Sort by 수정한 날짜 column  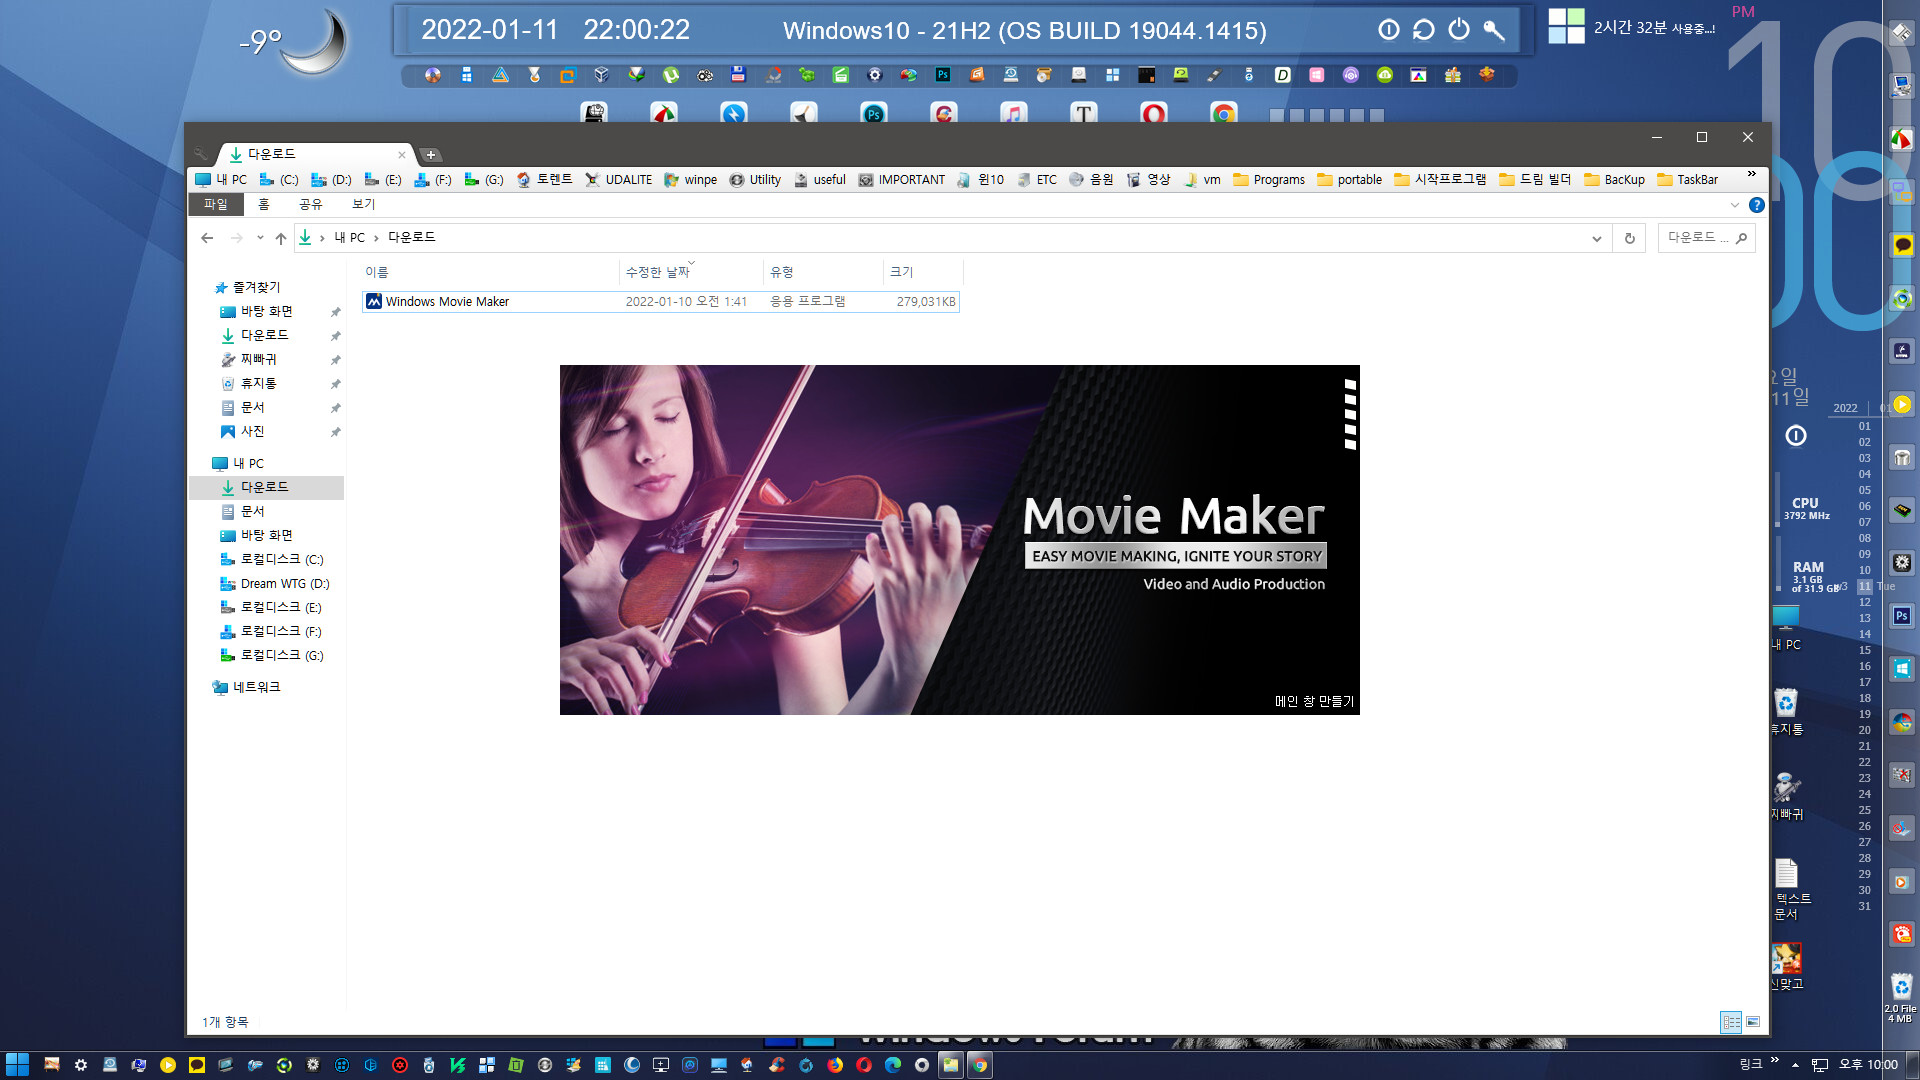pyautogui.click(x=690, y=272)
